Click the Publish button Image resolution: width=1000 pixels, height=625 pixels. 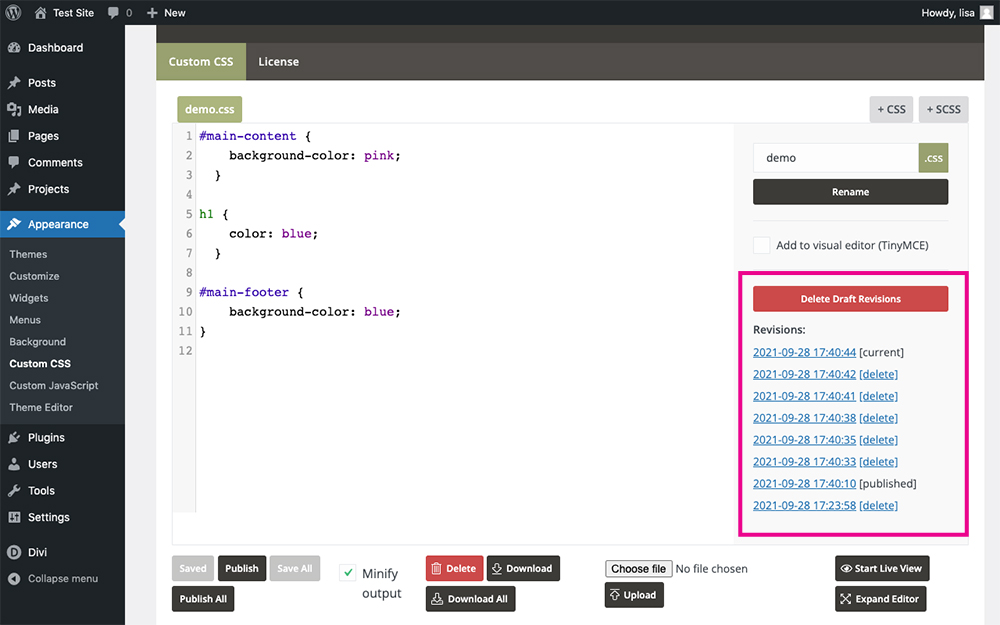point(242,568)
